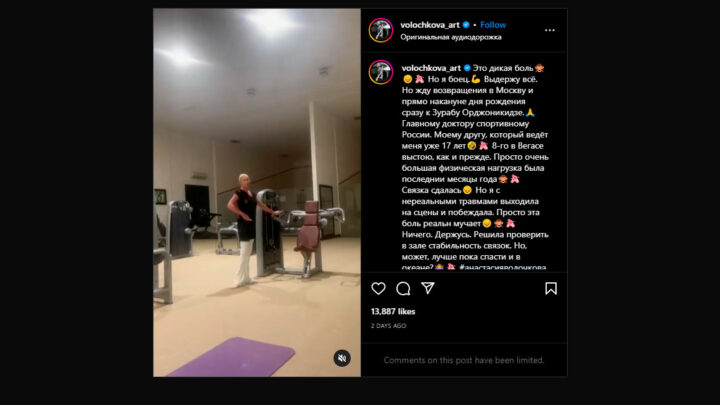Share the post with the paper plane icon
Viewport: 720px width, 405px height.
pyautogui.click(x=428, y=288)
